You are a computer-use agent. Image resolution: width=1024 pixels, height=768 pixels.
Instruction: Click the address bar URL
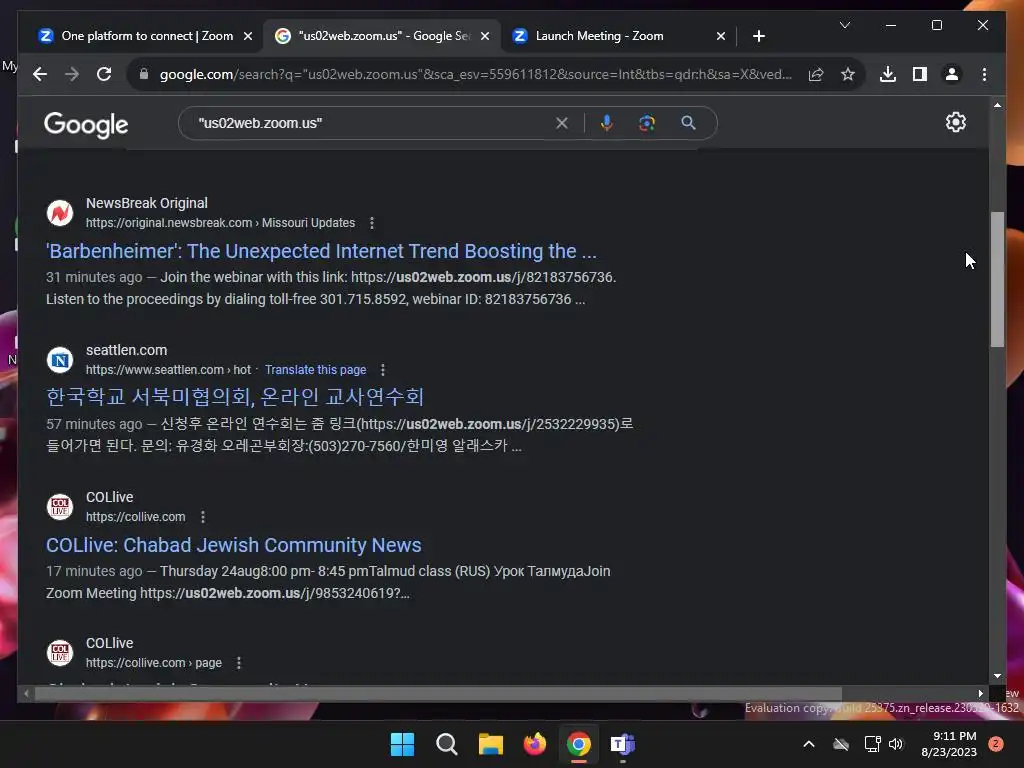click(x=475, y=74)
